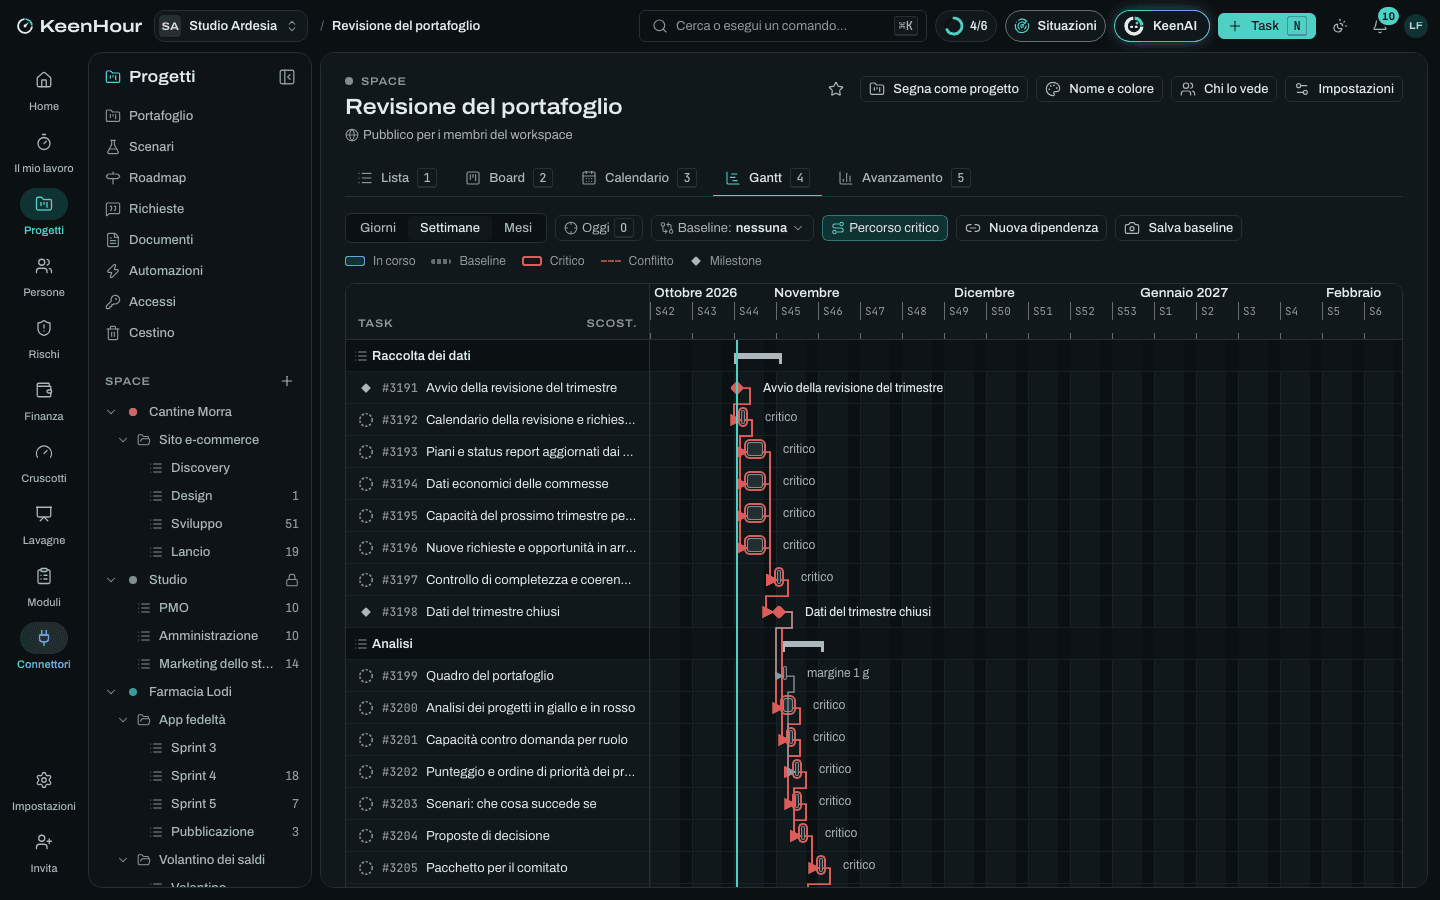
Task: Switch to the Avanzamento view tab
Action: [x=903, y=178]
